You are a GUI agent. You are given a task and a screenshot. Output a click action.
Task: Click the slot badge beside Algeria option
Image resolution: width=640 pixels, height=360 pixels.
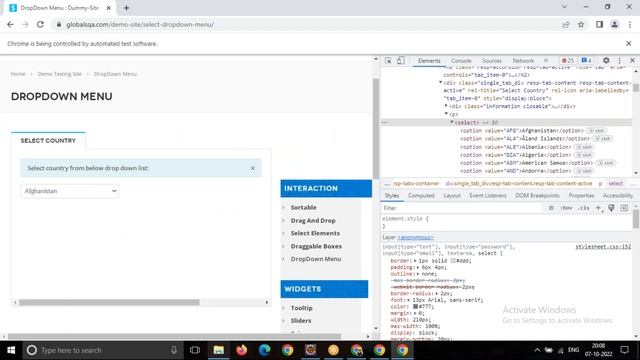click(x=584, y=155)
